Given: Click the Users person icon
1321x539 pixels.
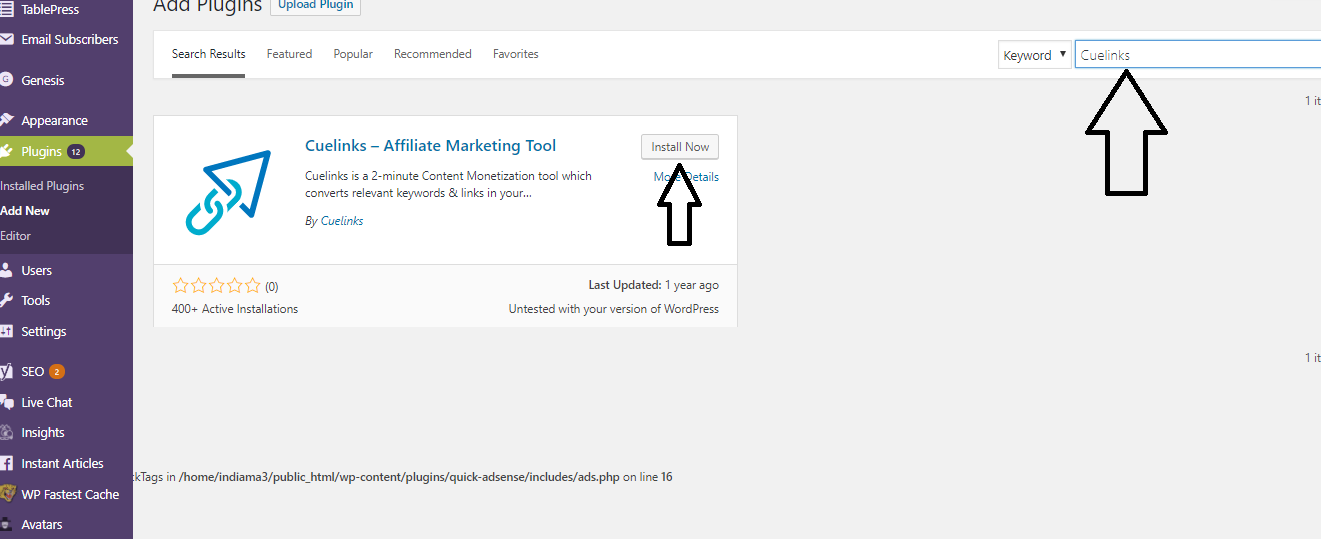Looking at the screenshot, I should click(6, 270).
